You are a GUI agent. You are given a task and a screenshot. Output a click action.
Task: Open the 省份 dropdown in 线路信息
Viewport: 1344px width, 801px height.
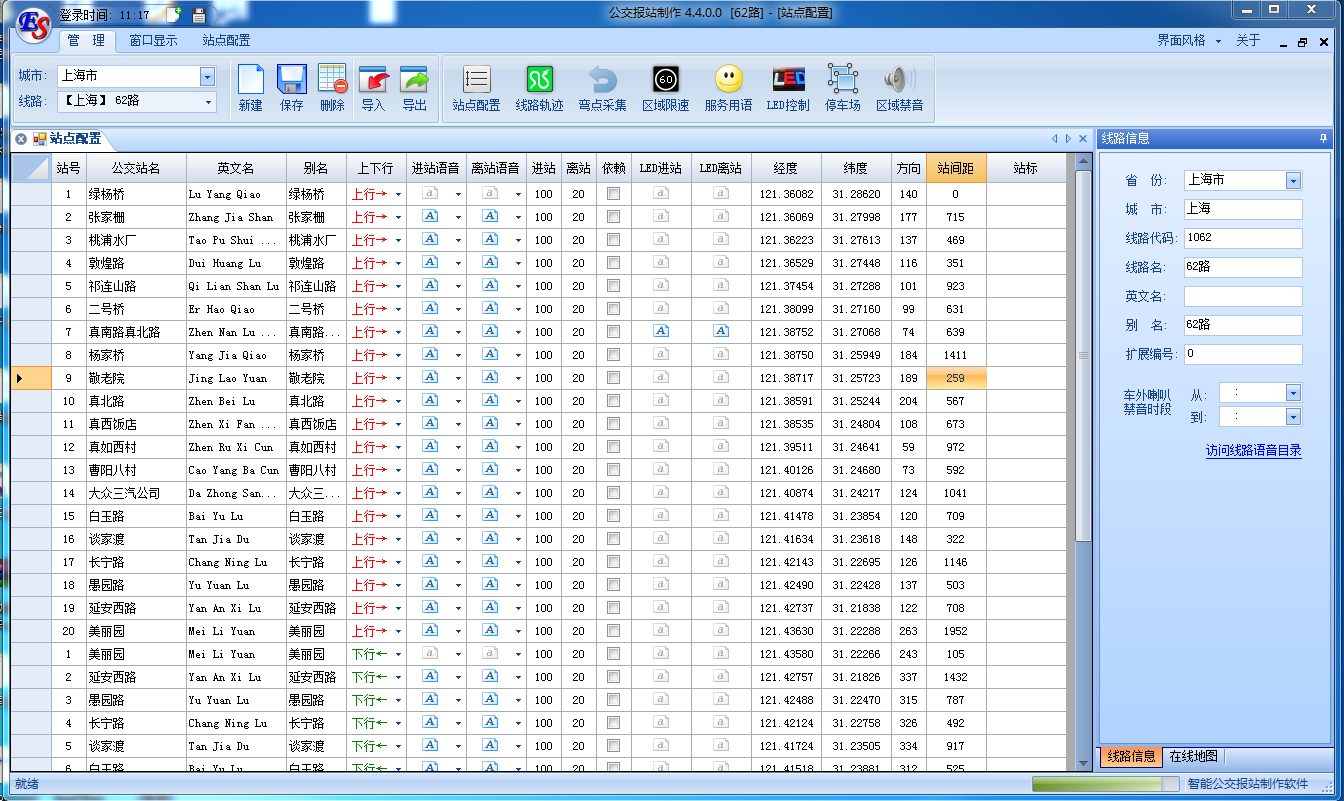[x=1293, y=180]
